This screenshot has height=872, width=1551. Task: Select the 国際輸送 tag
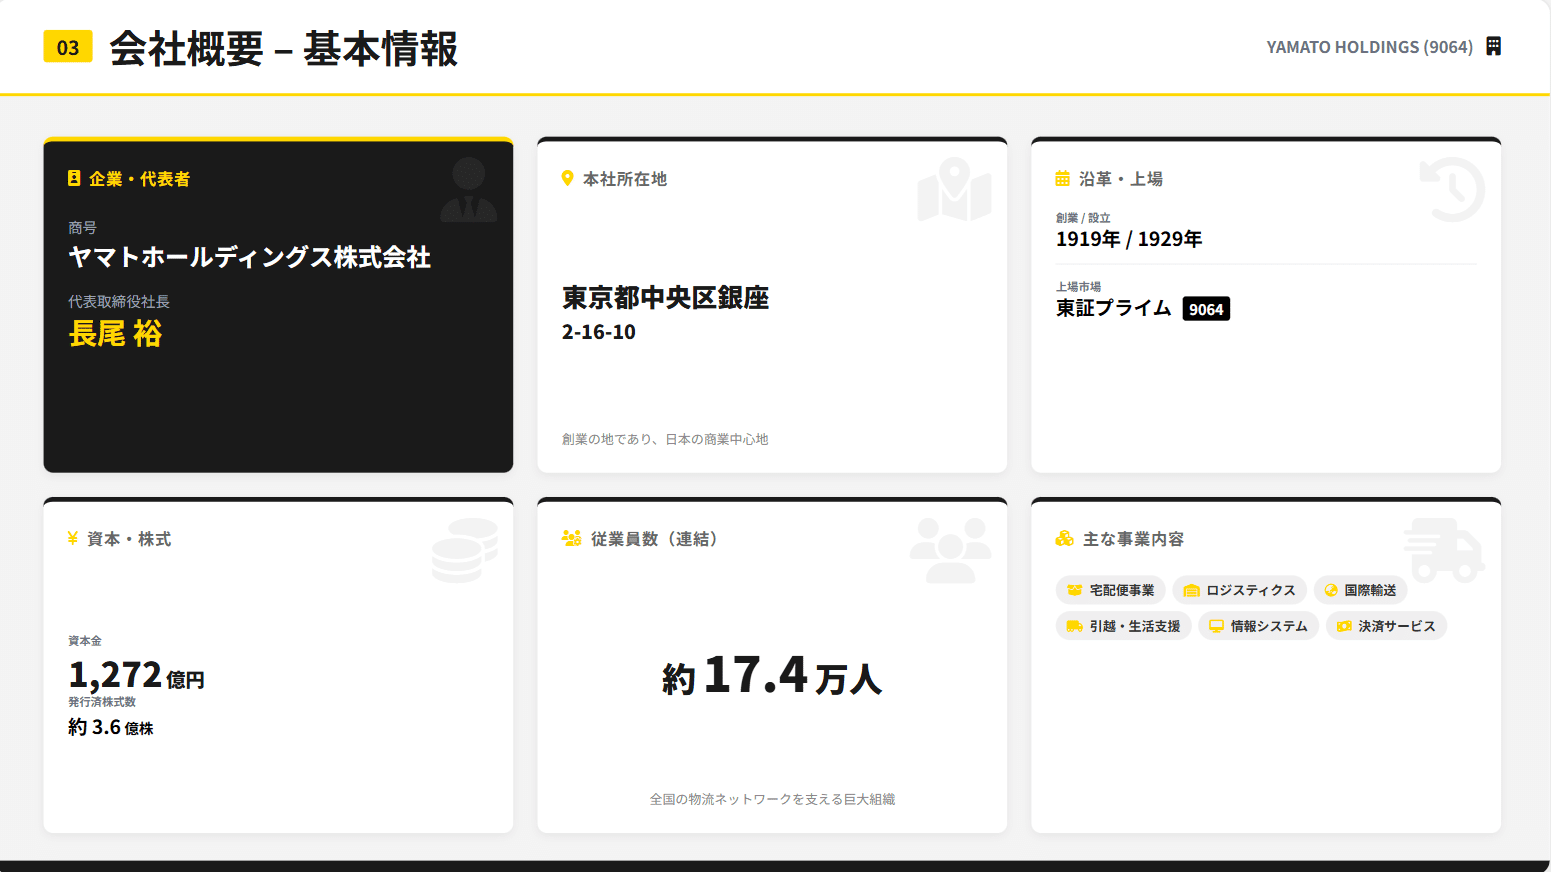pyautogui.click(x=1360, y=590)
